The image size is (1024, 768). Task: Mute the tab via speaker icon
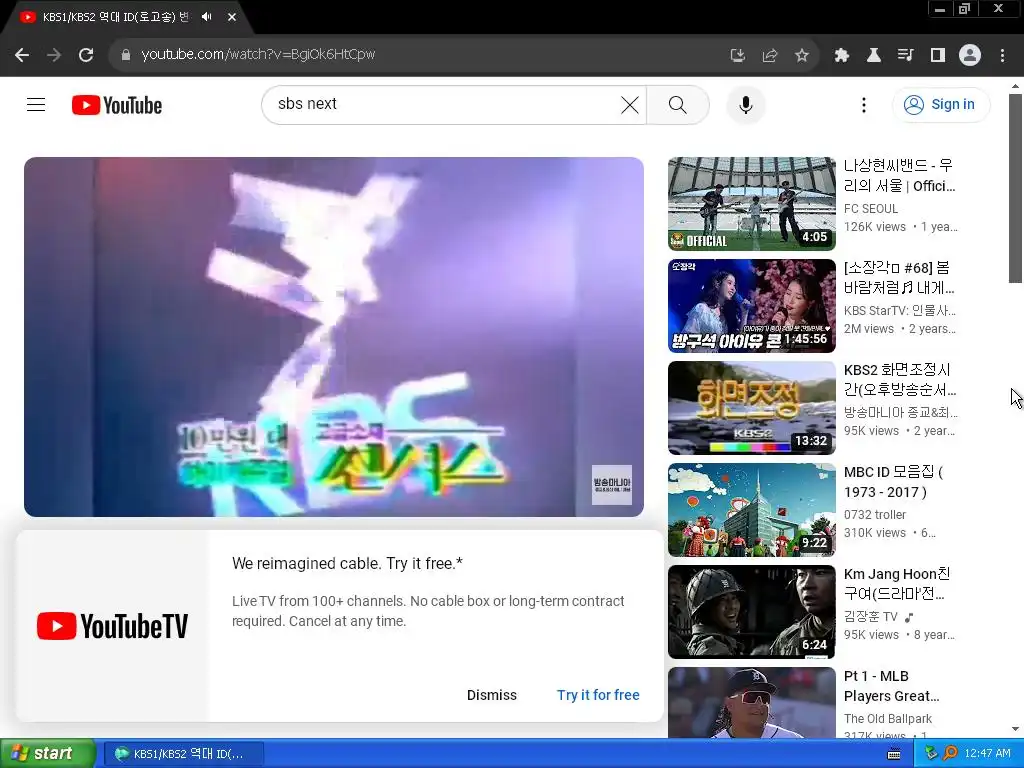click(x=207, y=17)
